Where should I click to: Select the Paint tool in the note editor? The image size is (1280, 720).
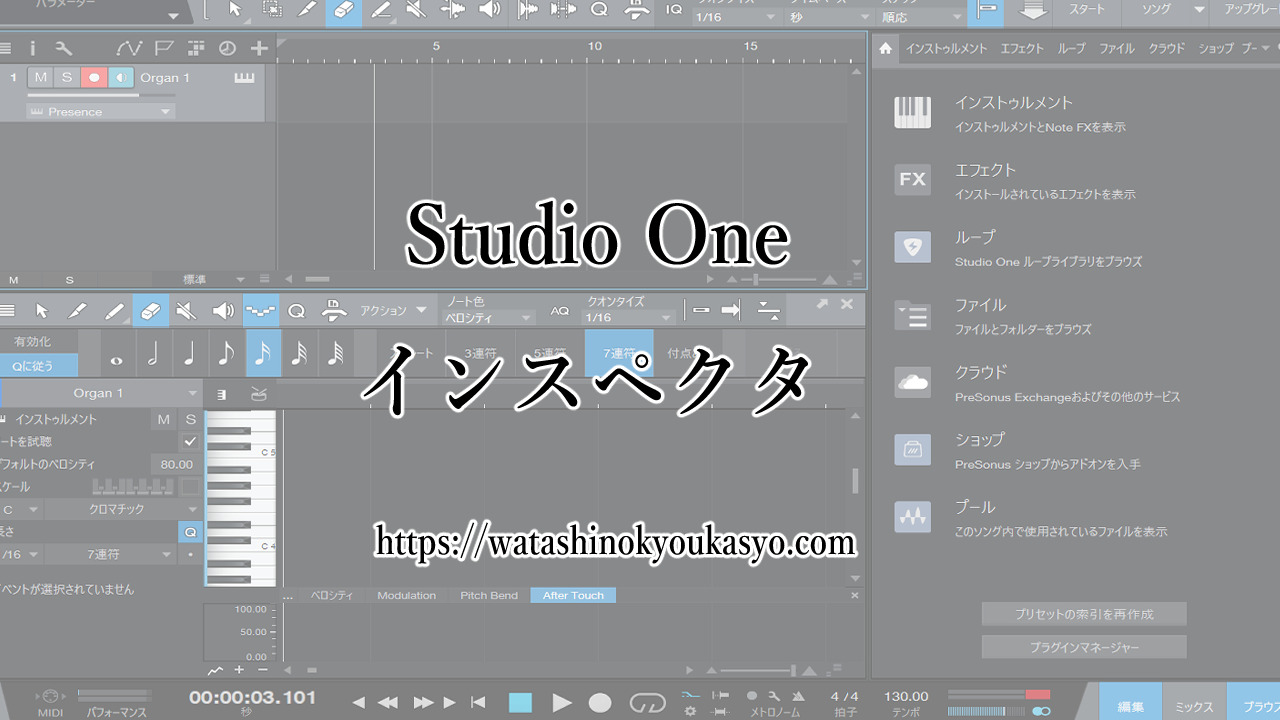click(x=113, y=310)
